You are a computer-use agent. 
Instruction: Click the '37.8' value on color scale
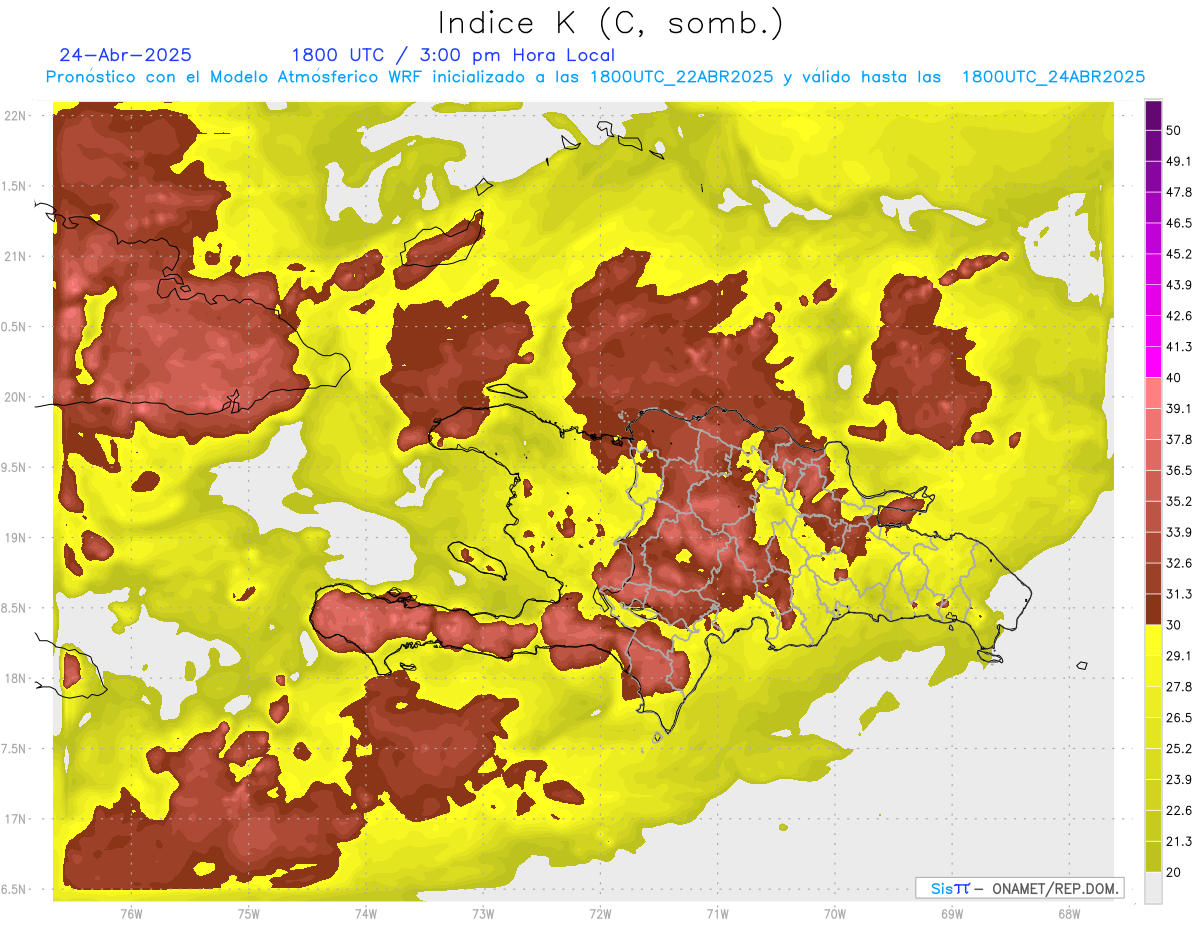coord(1179,439)
